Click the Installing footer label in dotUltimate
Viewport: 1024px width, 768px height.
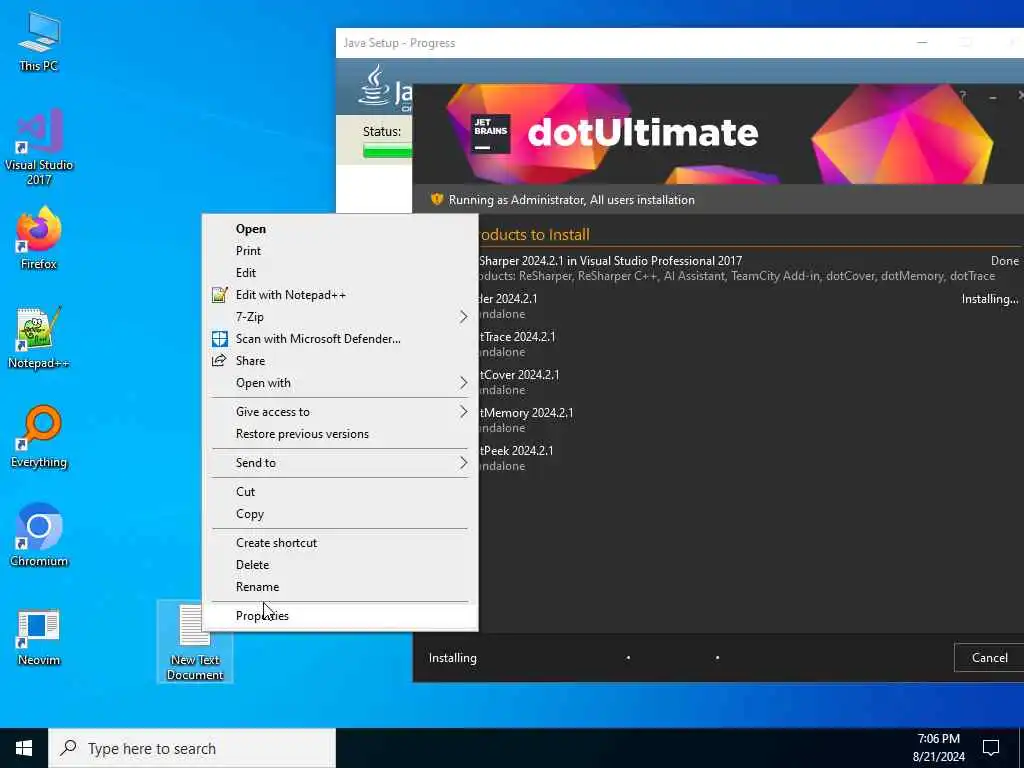453,658
